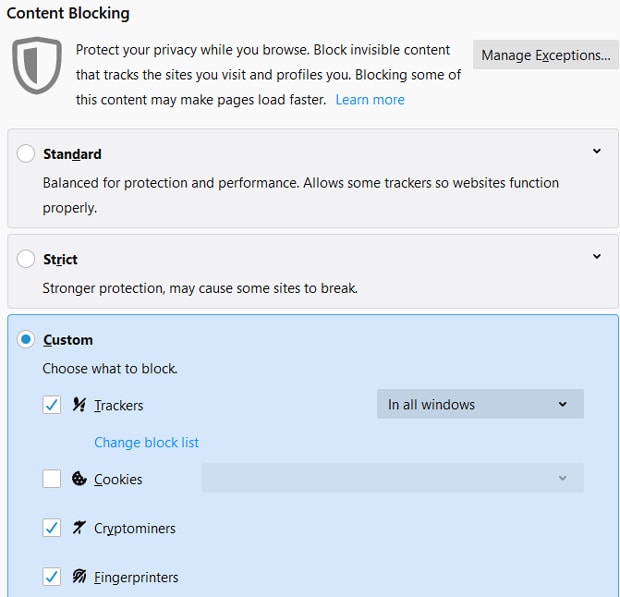Click 'Balanced for protection and performance' text

pos(171,183)
